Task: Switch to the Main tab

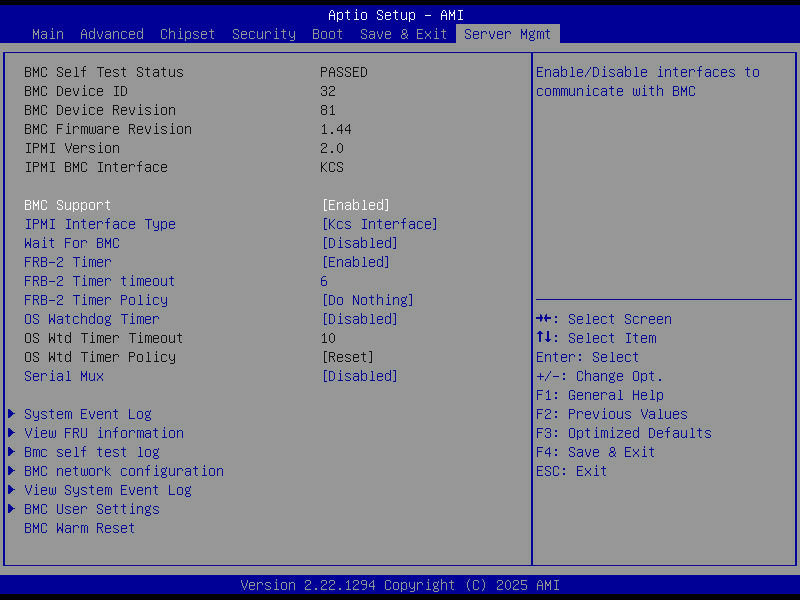Action: 47,33
